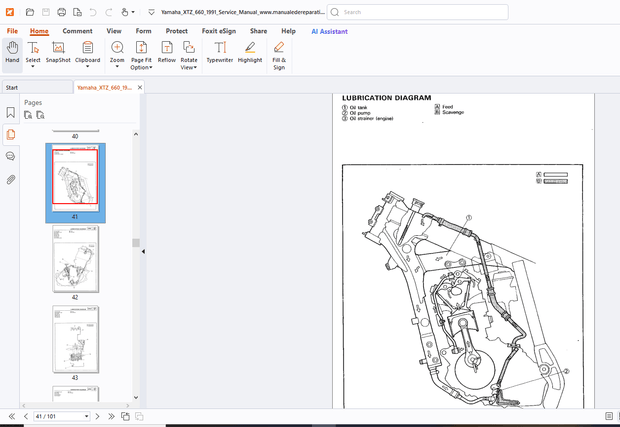Click the Print icon

coord(61,12)
